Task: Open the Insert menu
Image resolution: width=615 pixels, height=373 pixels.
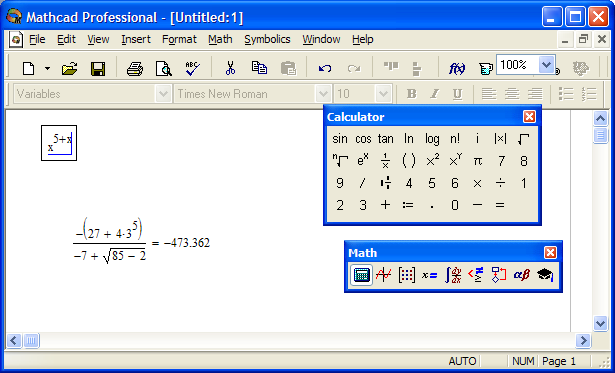Action: click(x=136, y=39)
